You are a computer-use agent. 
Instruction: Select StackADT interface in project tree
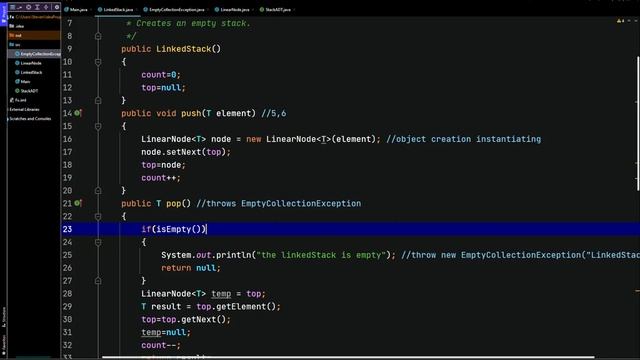[x=27, y=91]
